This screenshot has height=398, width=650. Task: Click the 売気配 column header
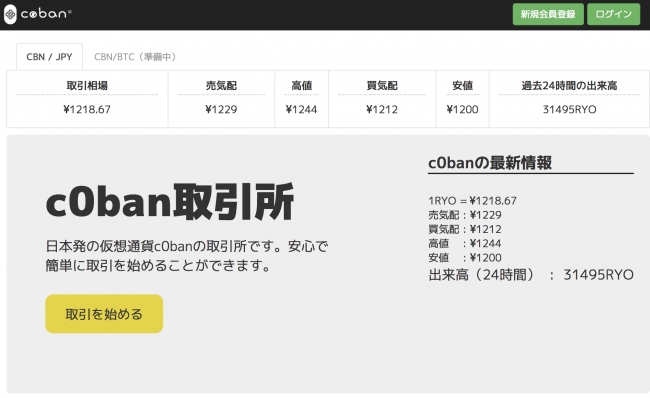click(x=221, y=85)
